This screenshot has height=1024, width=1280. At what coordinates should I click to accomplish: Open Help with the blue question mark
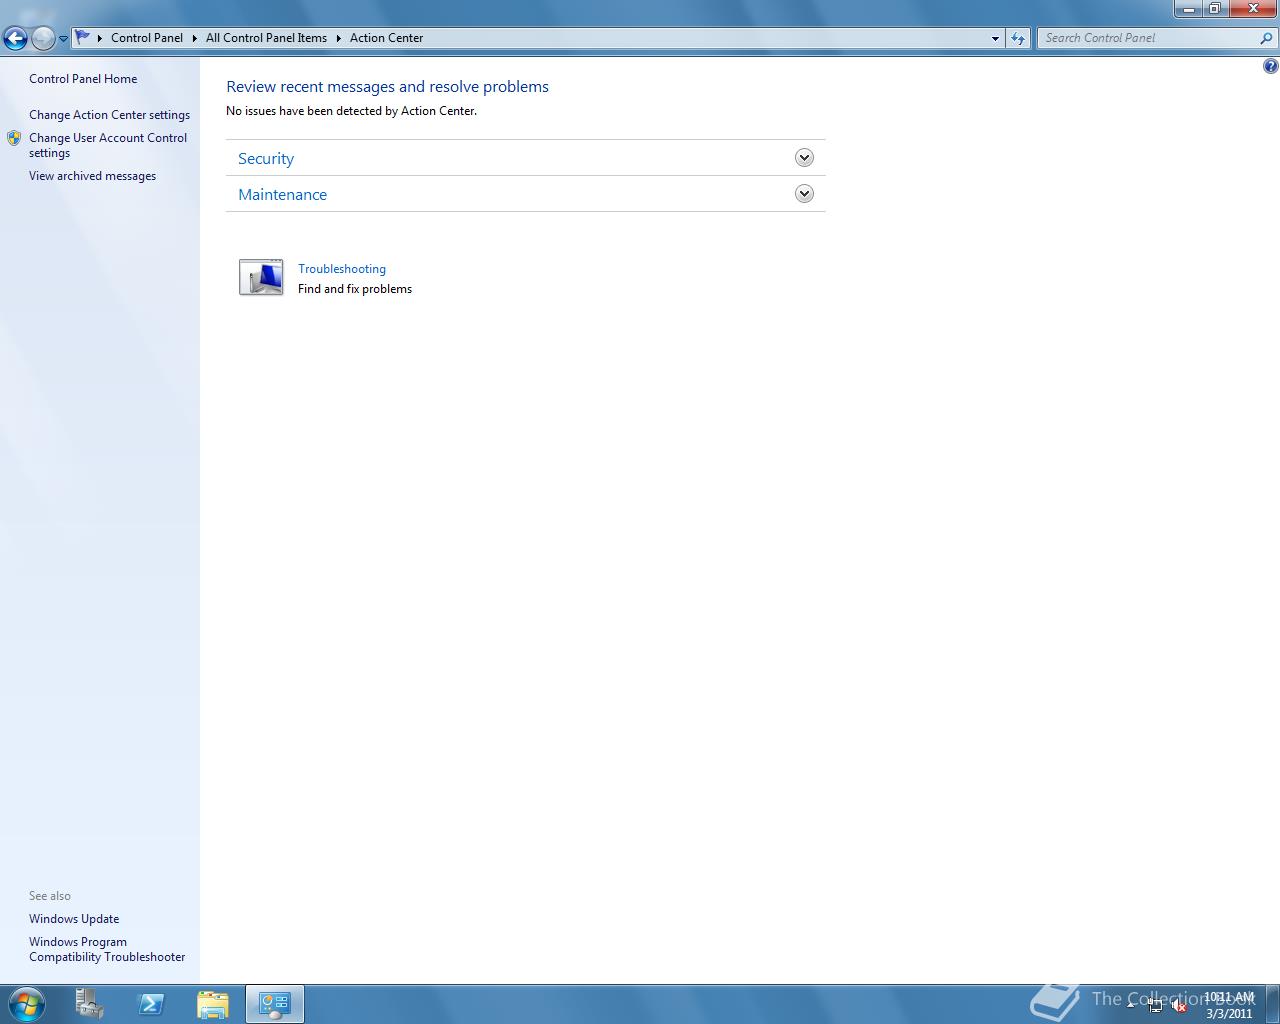(1270, 66)
